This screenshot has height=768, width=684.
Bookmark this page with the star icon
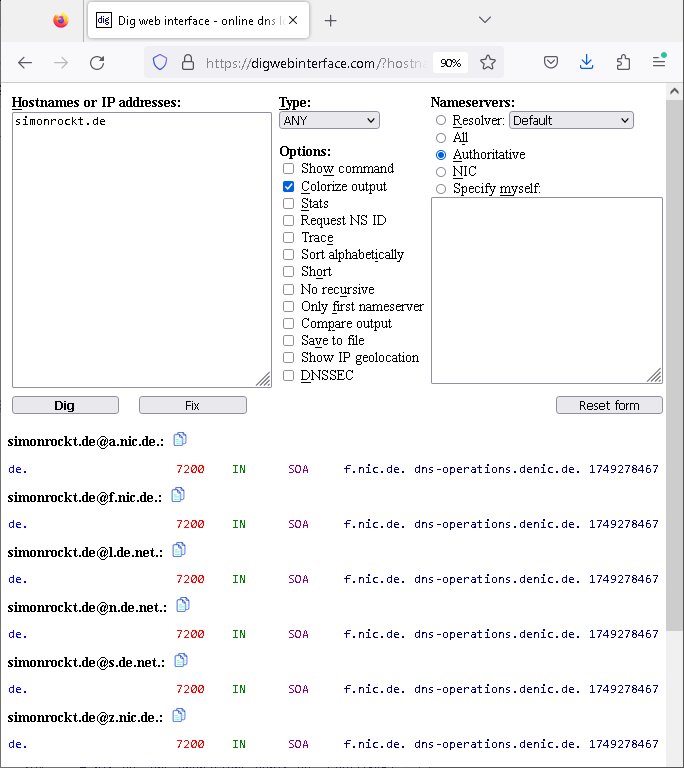[x=488, y=62]
